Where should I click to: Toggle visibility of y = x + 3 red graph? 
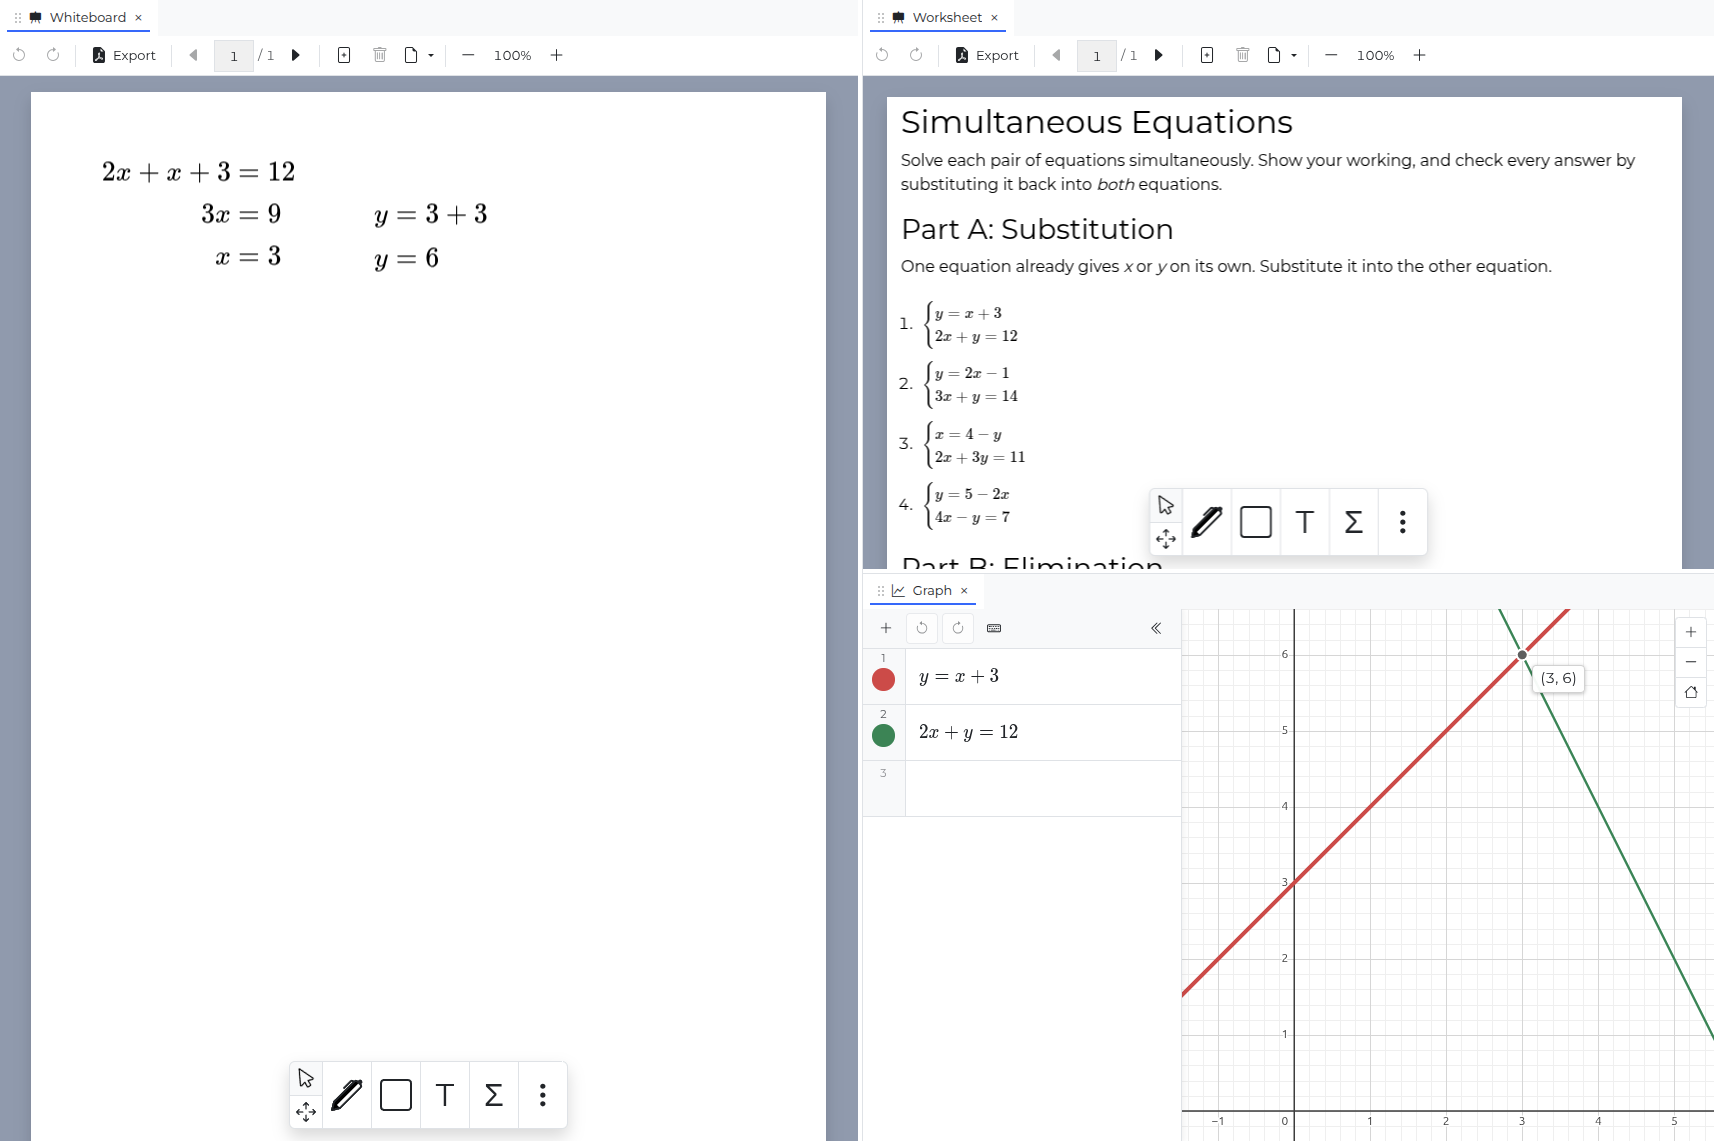[x=883, y=680]
